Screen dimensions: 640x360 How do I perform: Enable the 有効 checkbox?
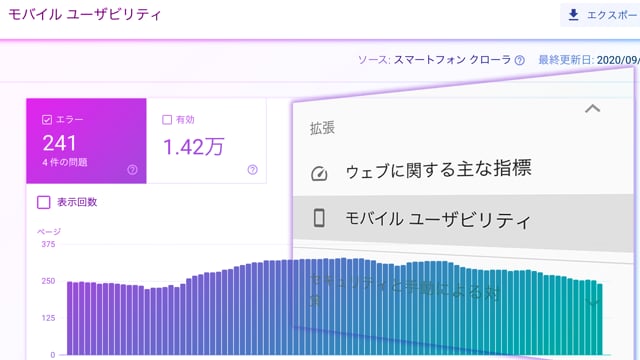pos(167,120)
